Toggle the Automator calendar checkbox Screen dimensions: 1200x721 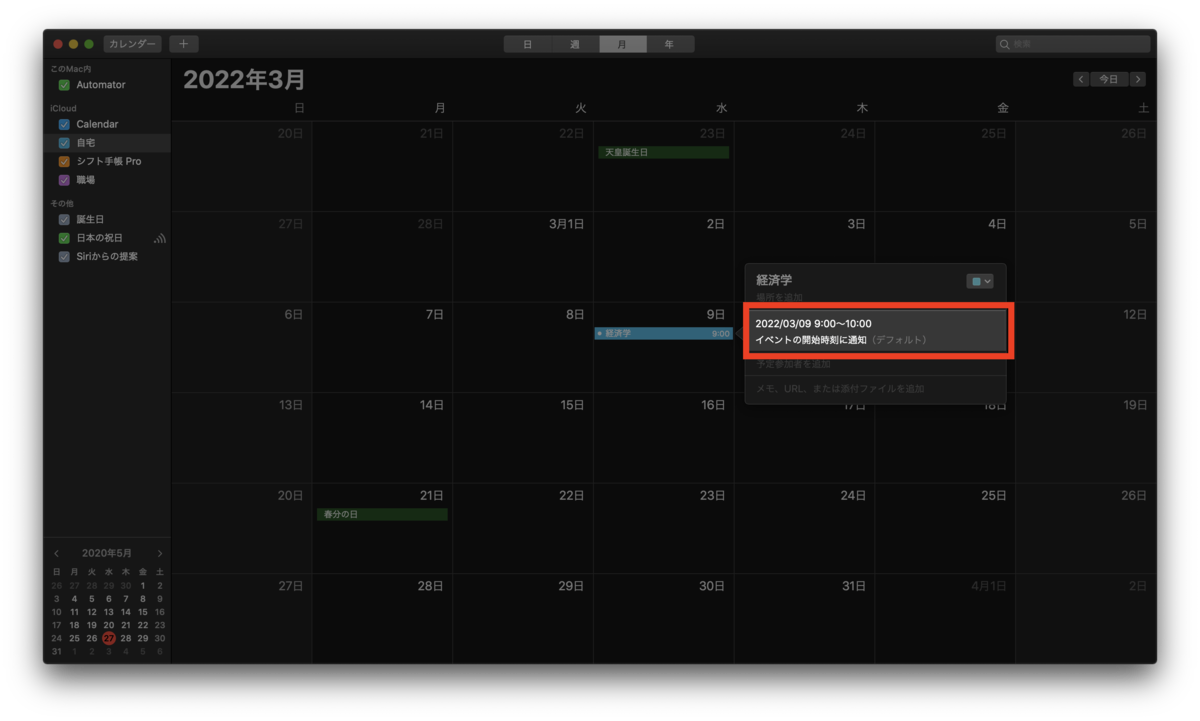pyautogui.click(x=64, y=85)
